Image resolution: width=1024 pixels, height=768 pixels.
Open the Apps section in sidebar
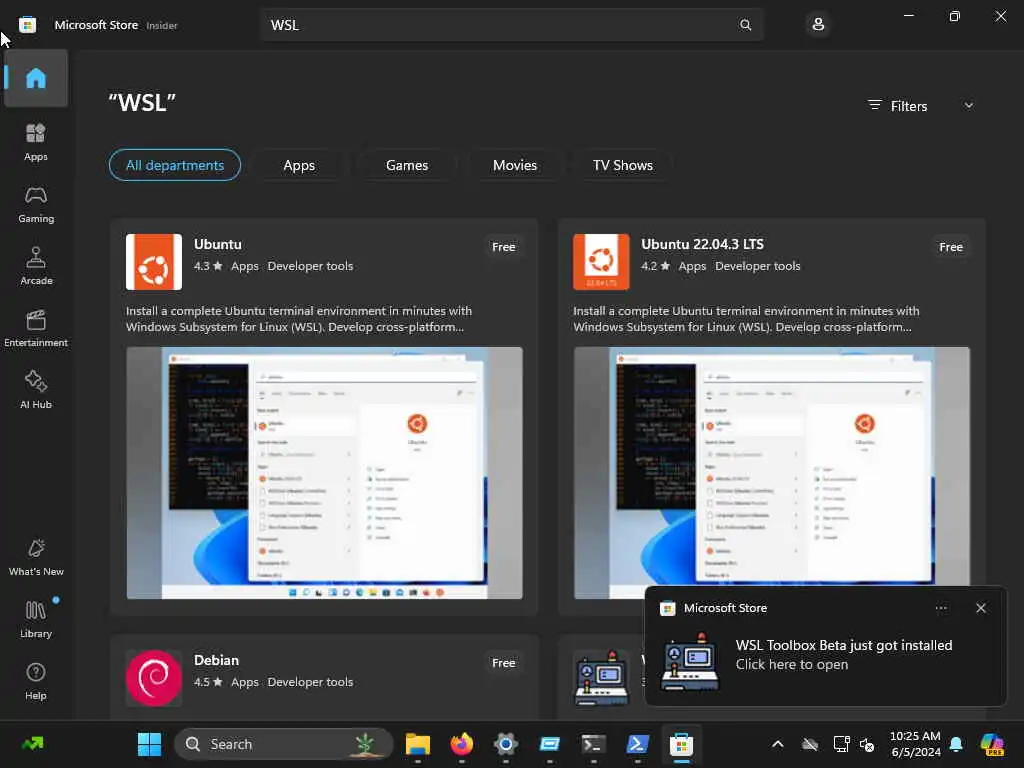tap(36, 142)
